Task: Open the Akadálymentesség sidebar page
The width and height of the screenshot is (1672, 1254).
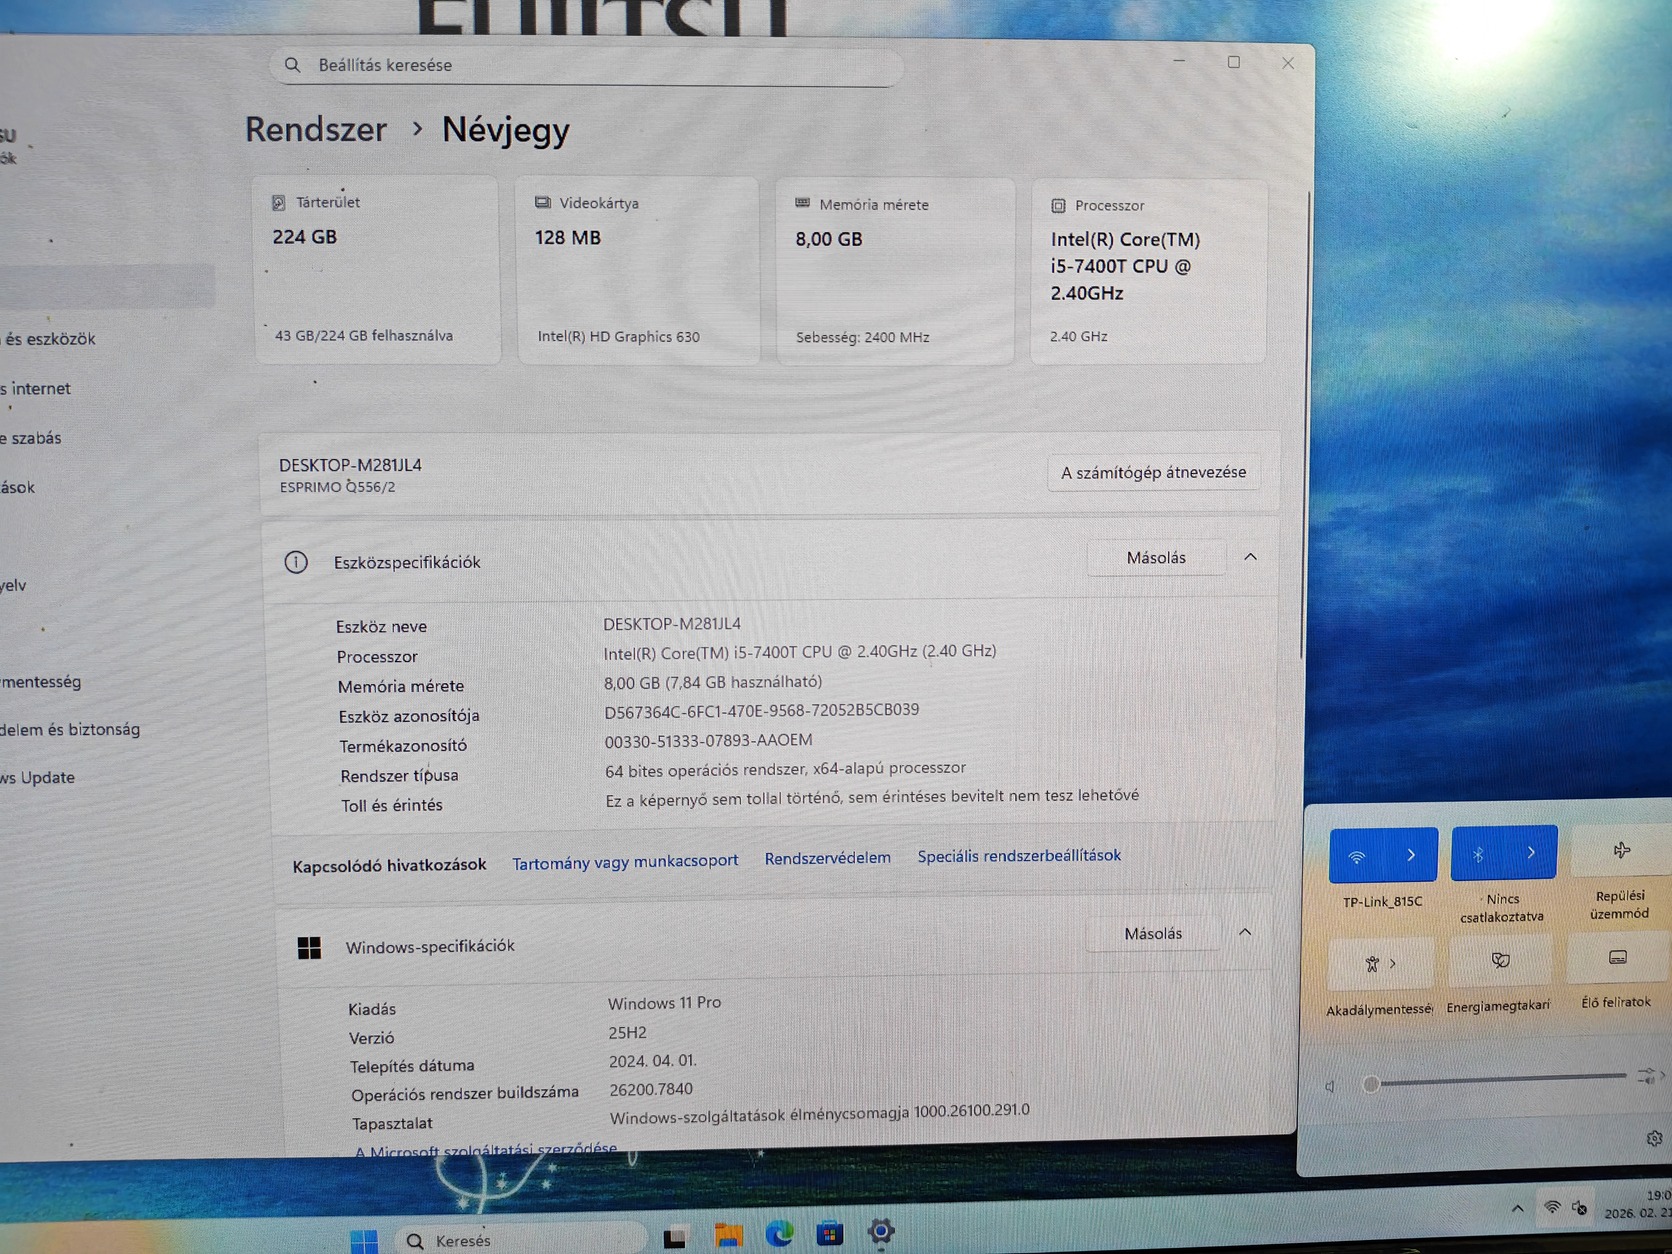Action: (41, 682)
